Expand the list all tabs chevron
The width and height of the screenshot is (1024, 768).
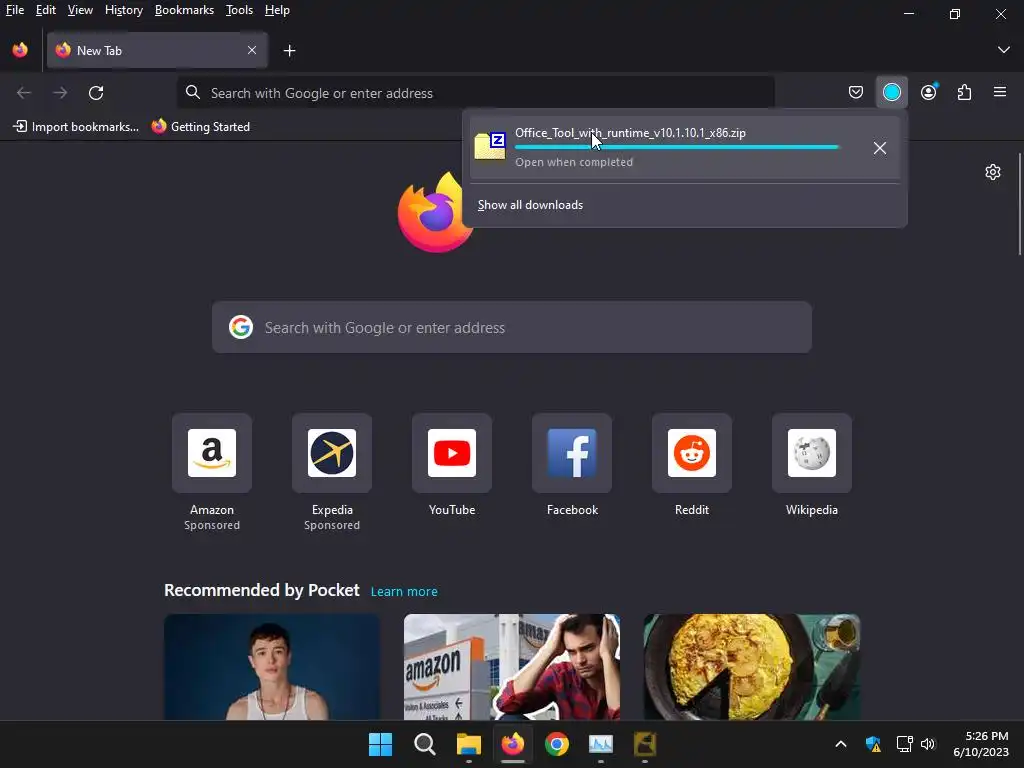pyautogui.click(x=1003, y=50)
